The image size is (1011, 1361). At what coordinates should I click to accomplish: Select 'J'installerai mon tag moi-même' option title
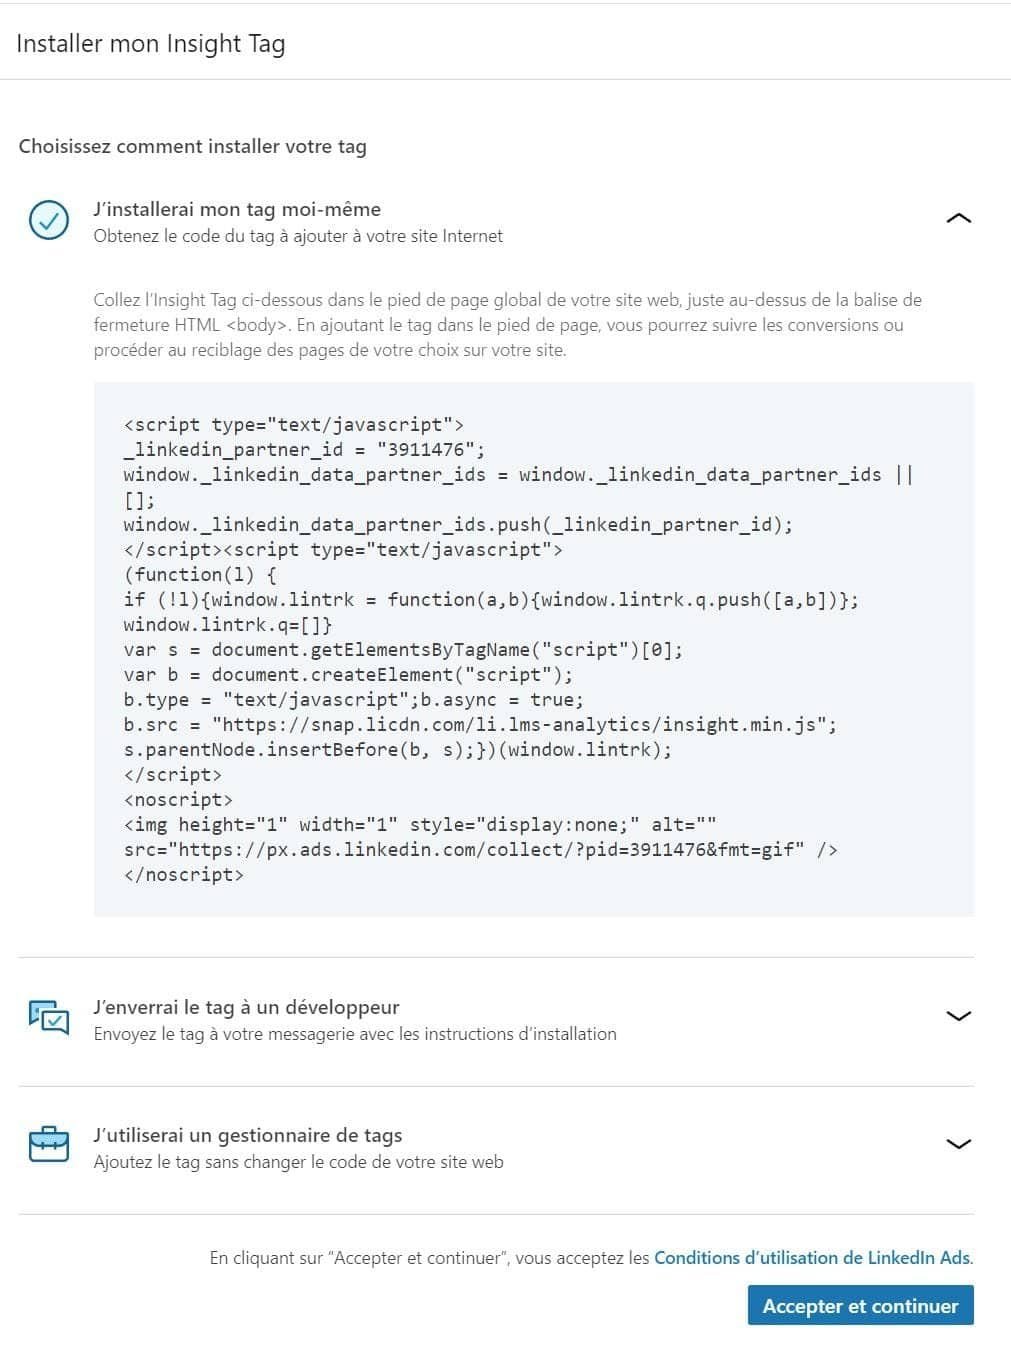pyautogui.click(x=237, y=209)
